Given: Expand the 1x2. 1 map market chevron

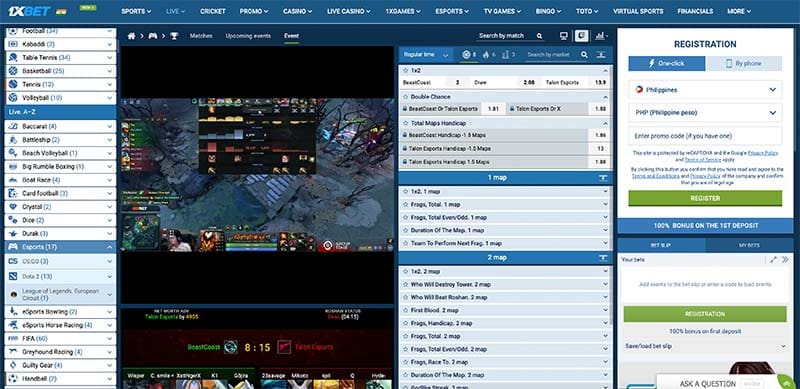Looking at the screenshot, I should [606, 191].
